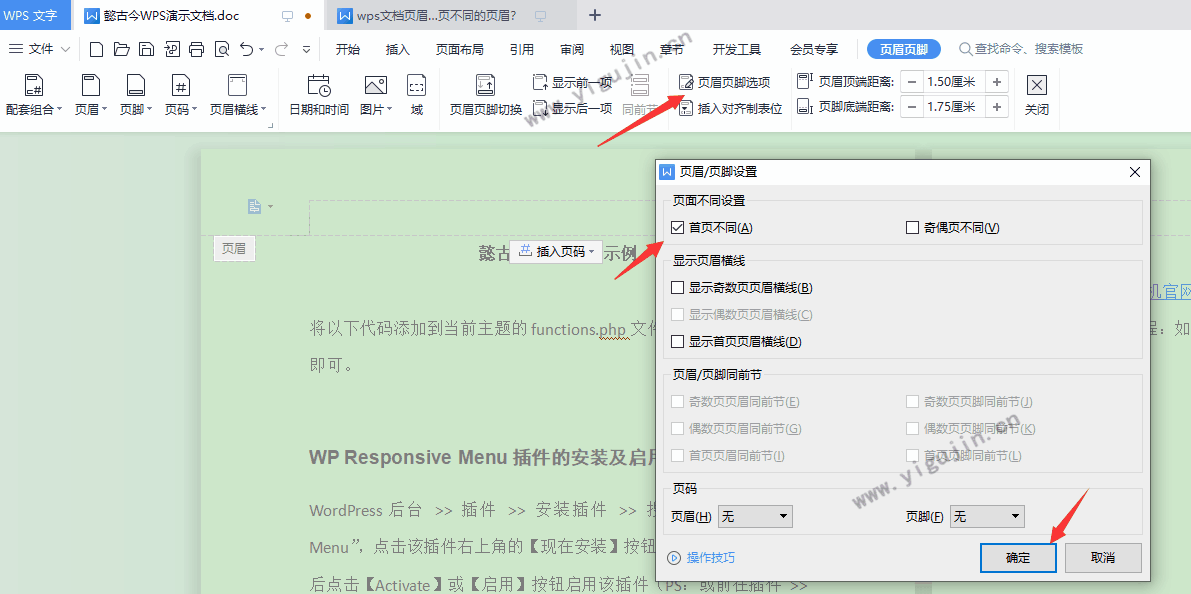Open the 插入 ribbon tab
1191x594 pixels.
click(x=397, y=49)
